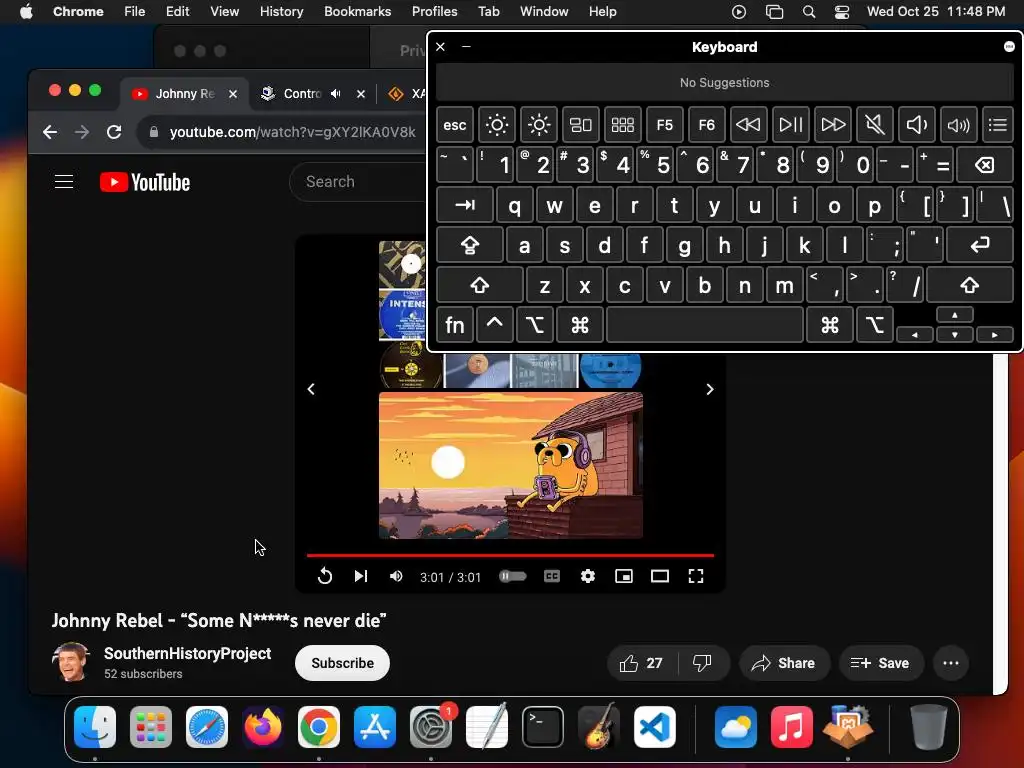Viewport: 1024px width, 768px height.
Task: Tap Launchpad key on keyboard
Action: pyautogui.click(x=622, y=125)
